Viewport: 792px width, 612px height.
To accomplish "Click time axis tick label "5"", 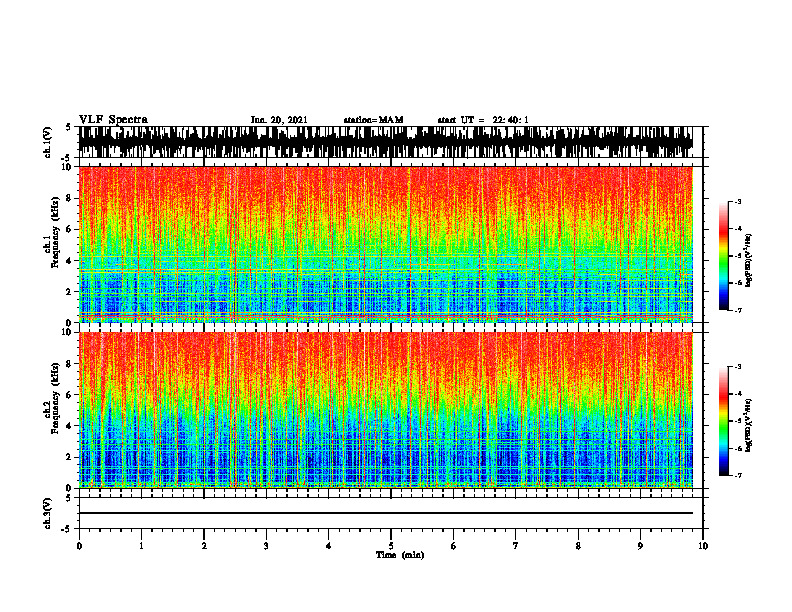I will [391, 546].
